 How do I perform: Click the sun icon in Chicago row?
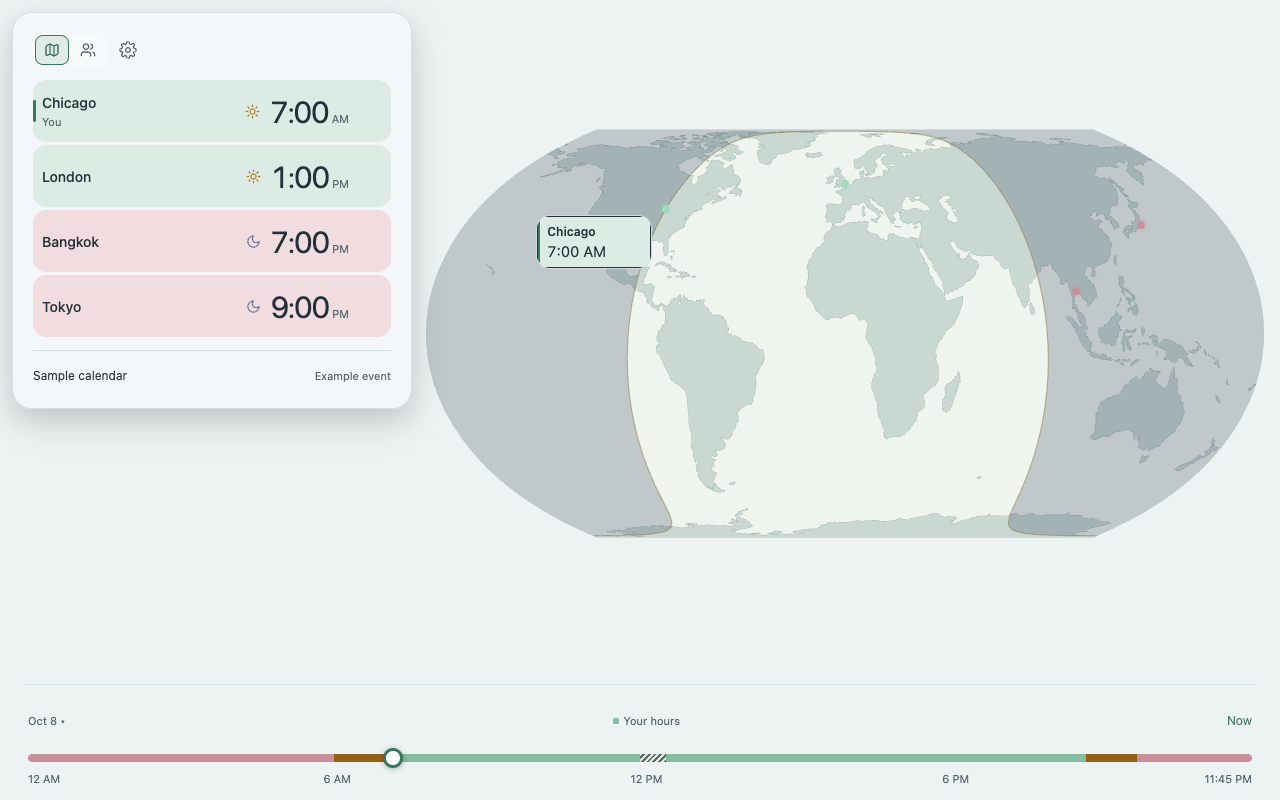coord(253,112)
